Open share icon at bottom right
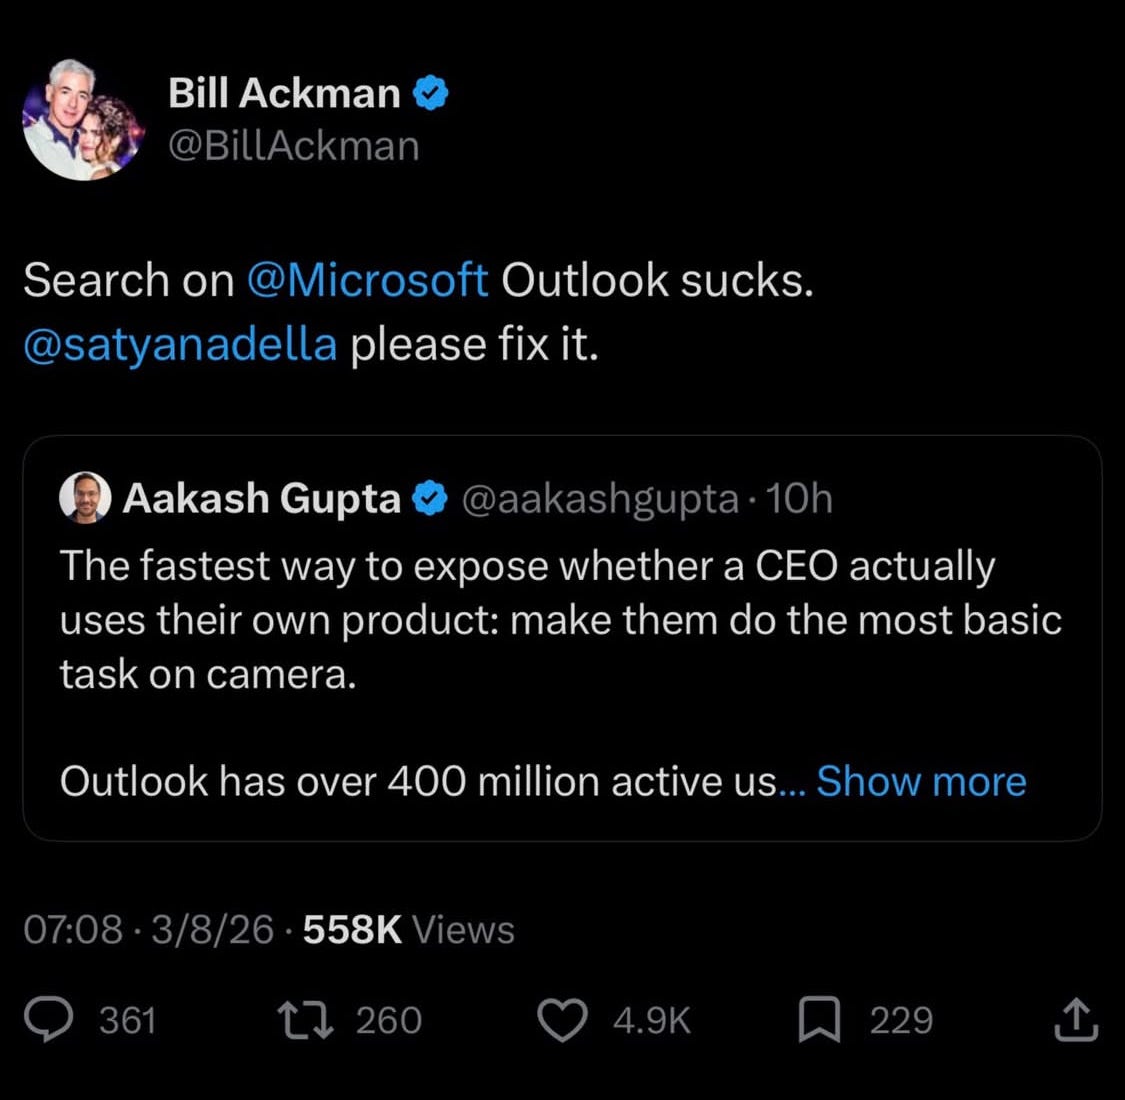1125x1100 pixels. click(x=1076, y=1020)
